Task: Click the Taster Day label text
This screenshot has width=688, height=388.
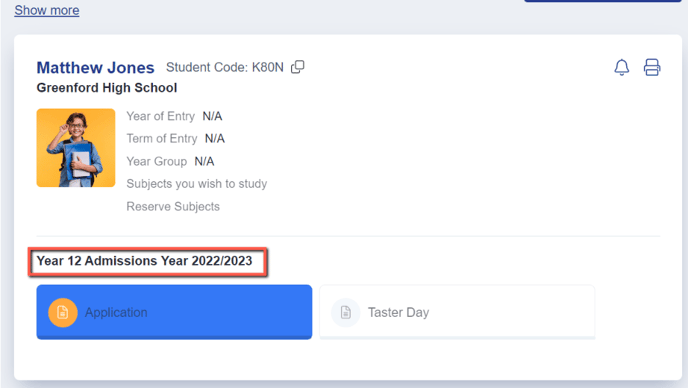Action: point(398,313)
